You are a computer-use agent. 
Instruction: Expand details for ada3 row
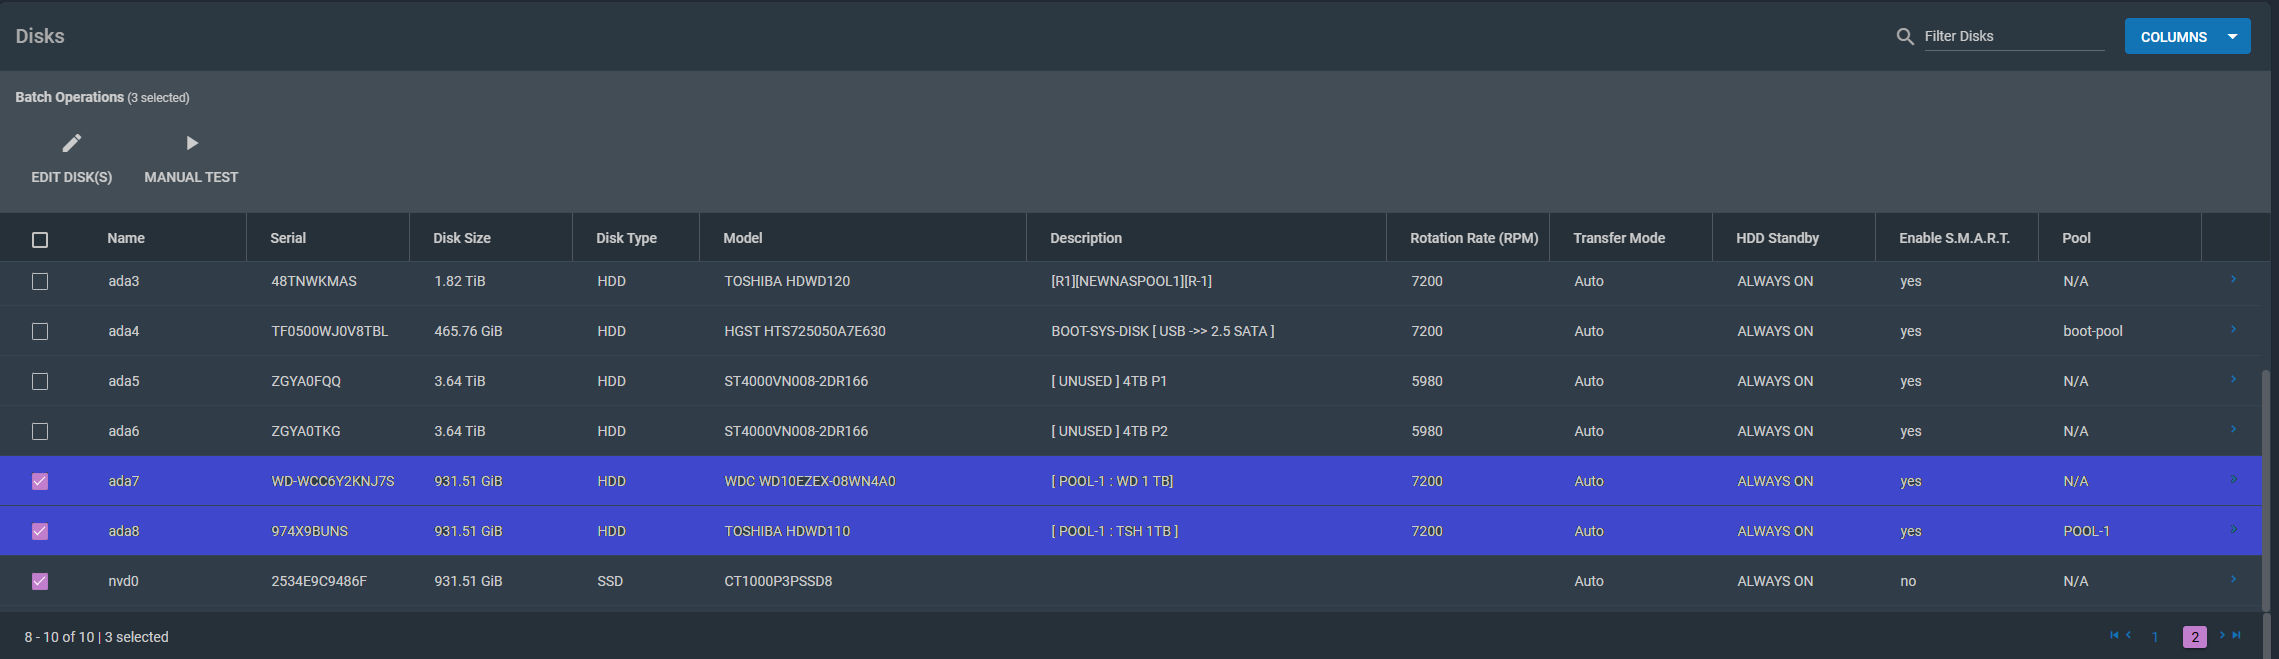2233,280
